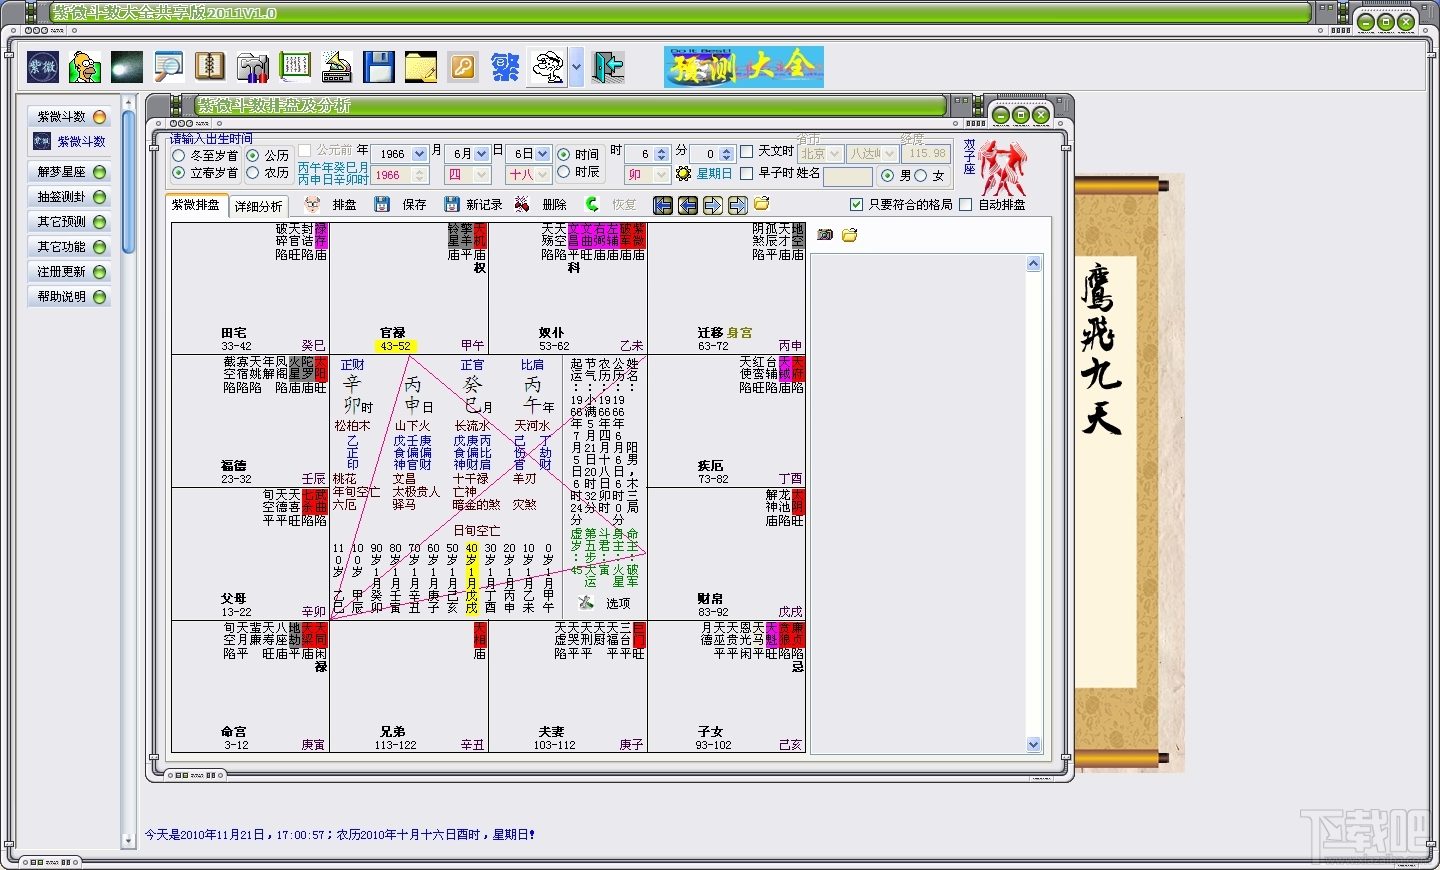This screenshot has width=1440, height=870.
Task: Select the 农历 calendar radio button
Action: (253, 173)
